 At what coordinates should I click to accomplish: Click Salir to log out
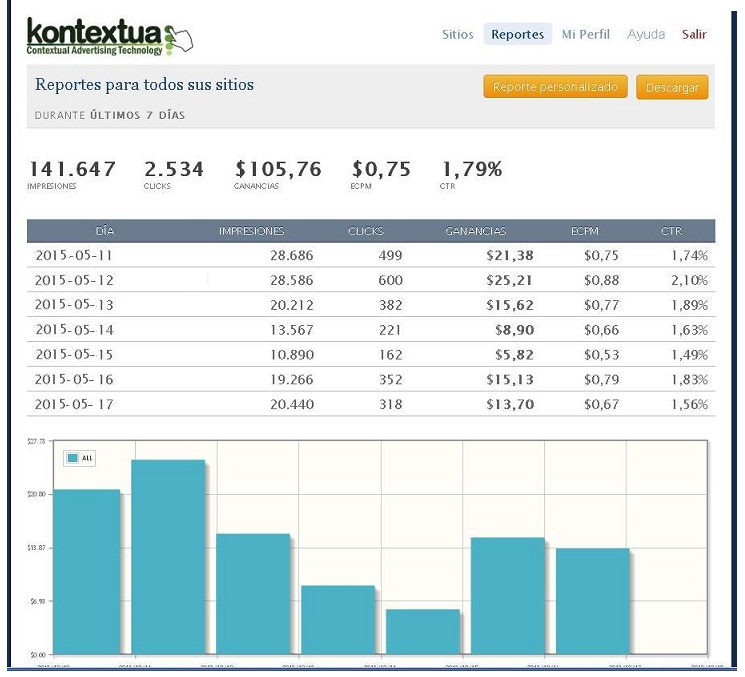point(694,34)
